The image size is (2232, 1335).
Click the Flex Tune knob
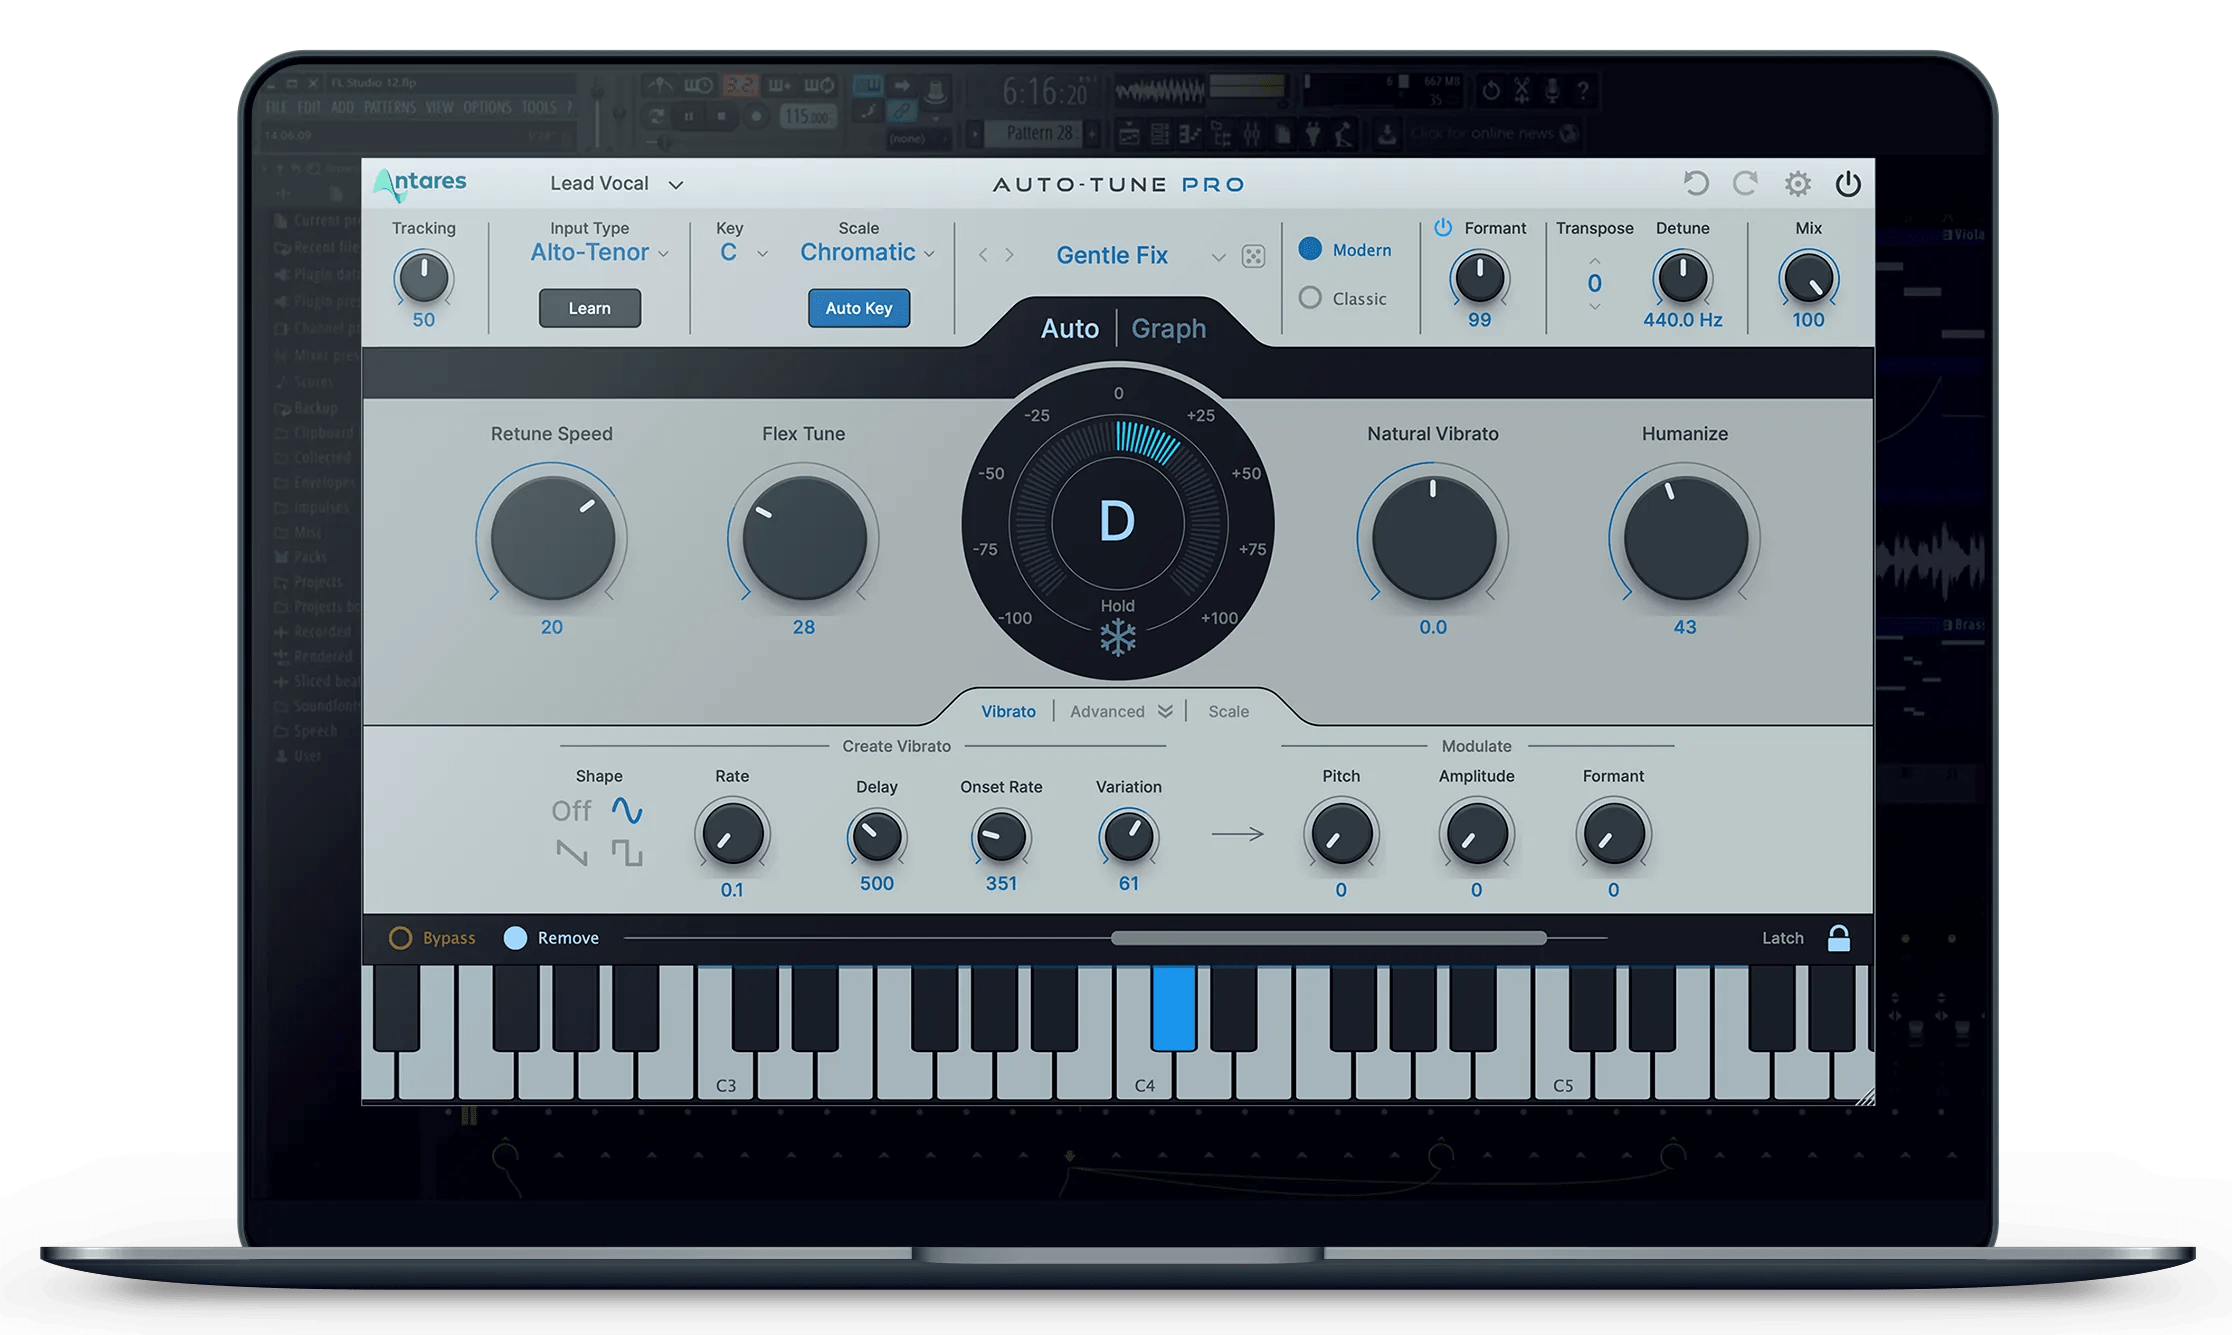(804, 537)
